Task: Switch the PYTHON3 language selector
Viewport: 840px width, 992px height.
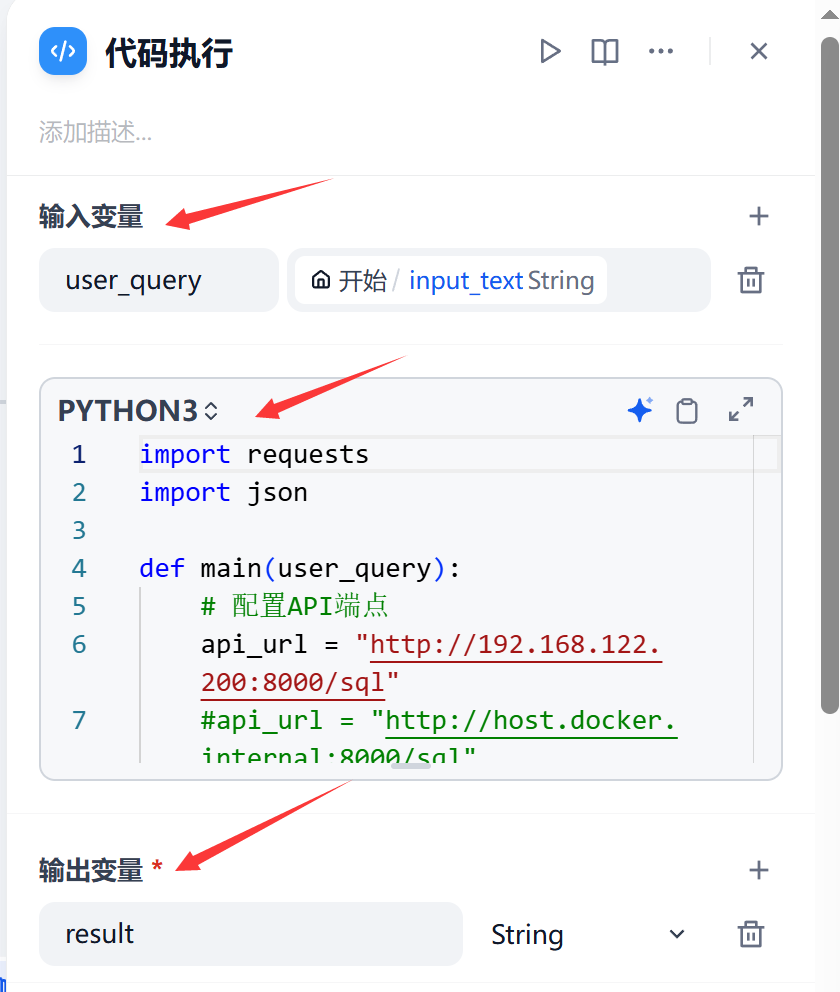Action: [138, 411]
